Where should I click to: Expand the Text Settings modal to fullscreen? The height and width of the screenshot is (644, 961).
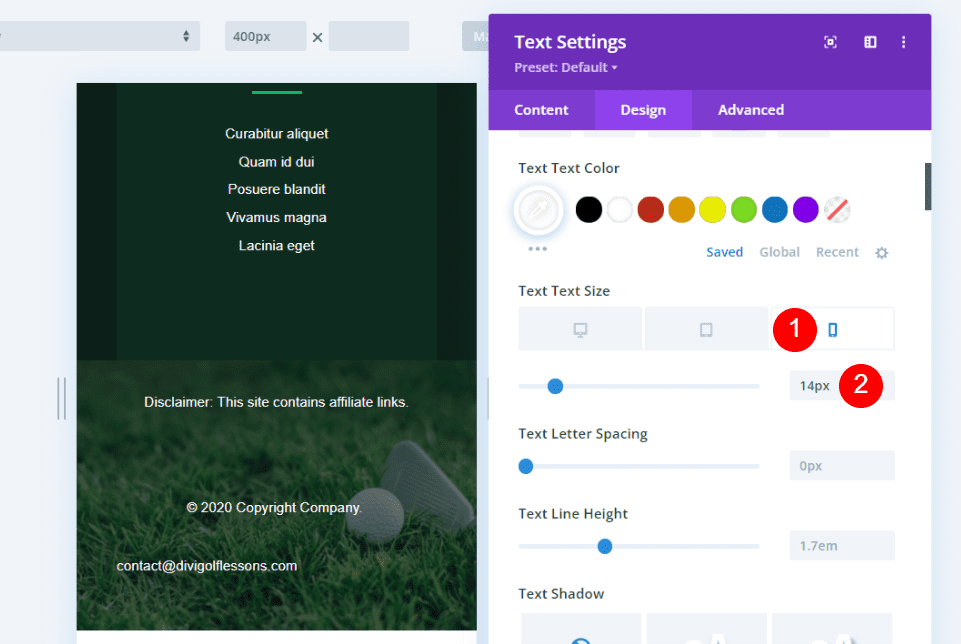(x=830, y=42)
